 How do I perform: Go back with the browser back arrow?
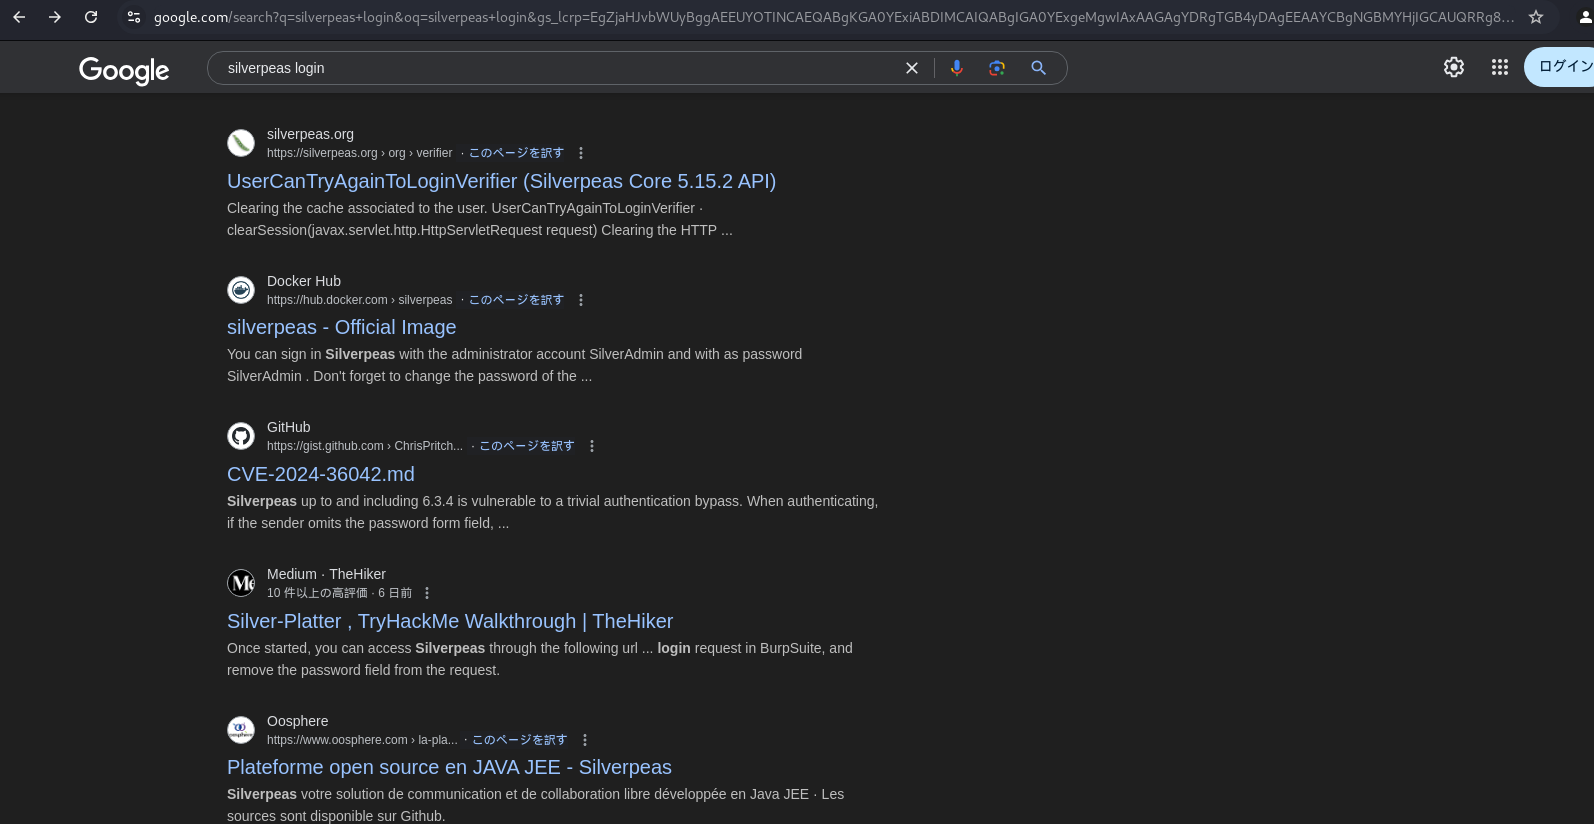coord(19,17)
